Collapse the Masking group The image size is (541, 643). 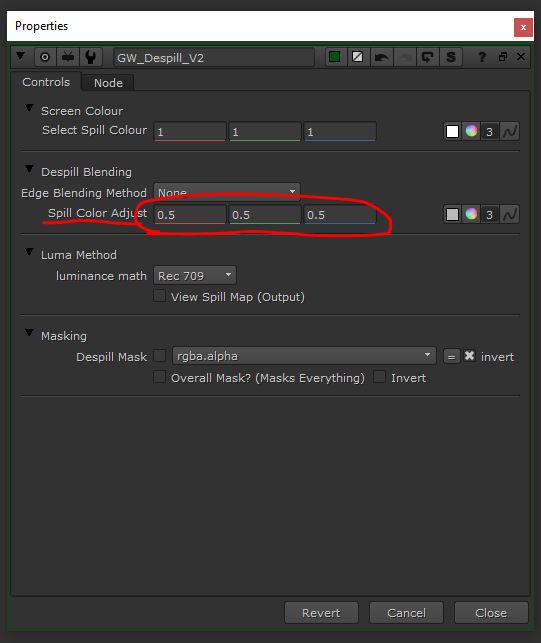point(29,333)
